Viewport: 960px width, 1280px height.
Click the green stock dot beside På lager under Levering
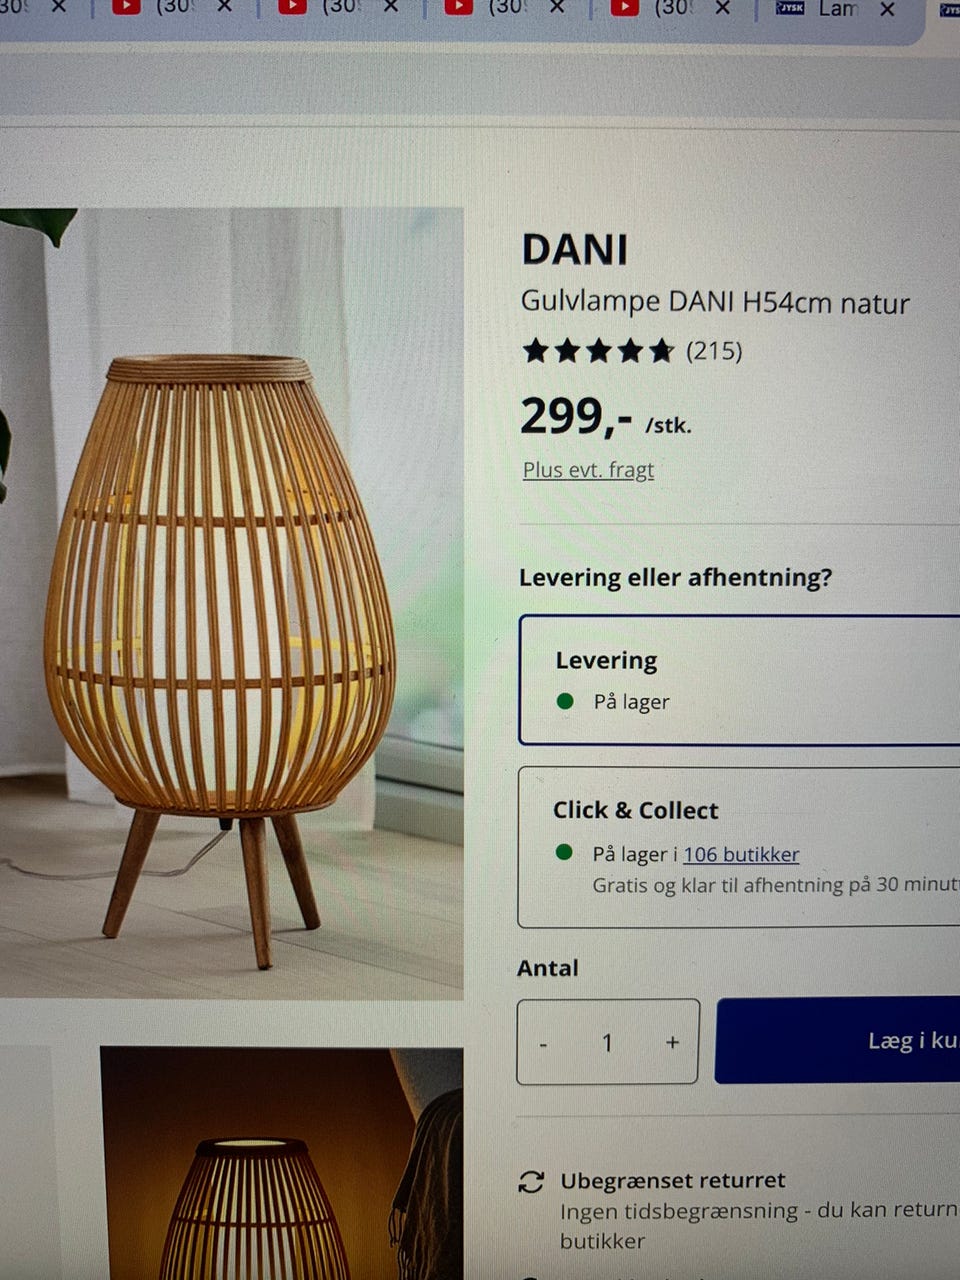pyautogui.click(x=565, y=701)
